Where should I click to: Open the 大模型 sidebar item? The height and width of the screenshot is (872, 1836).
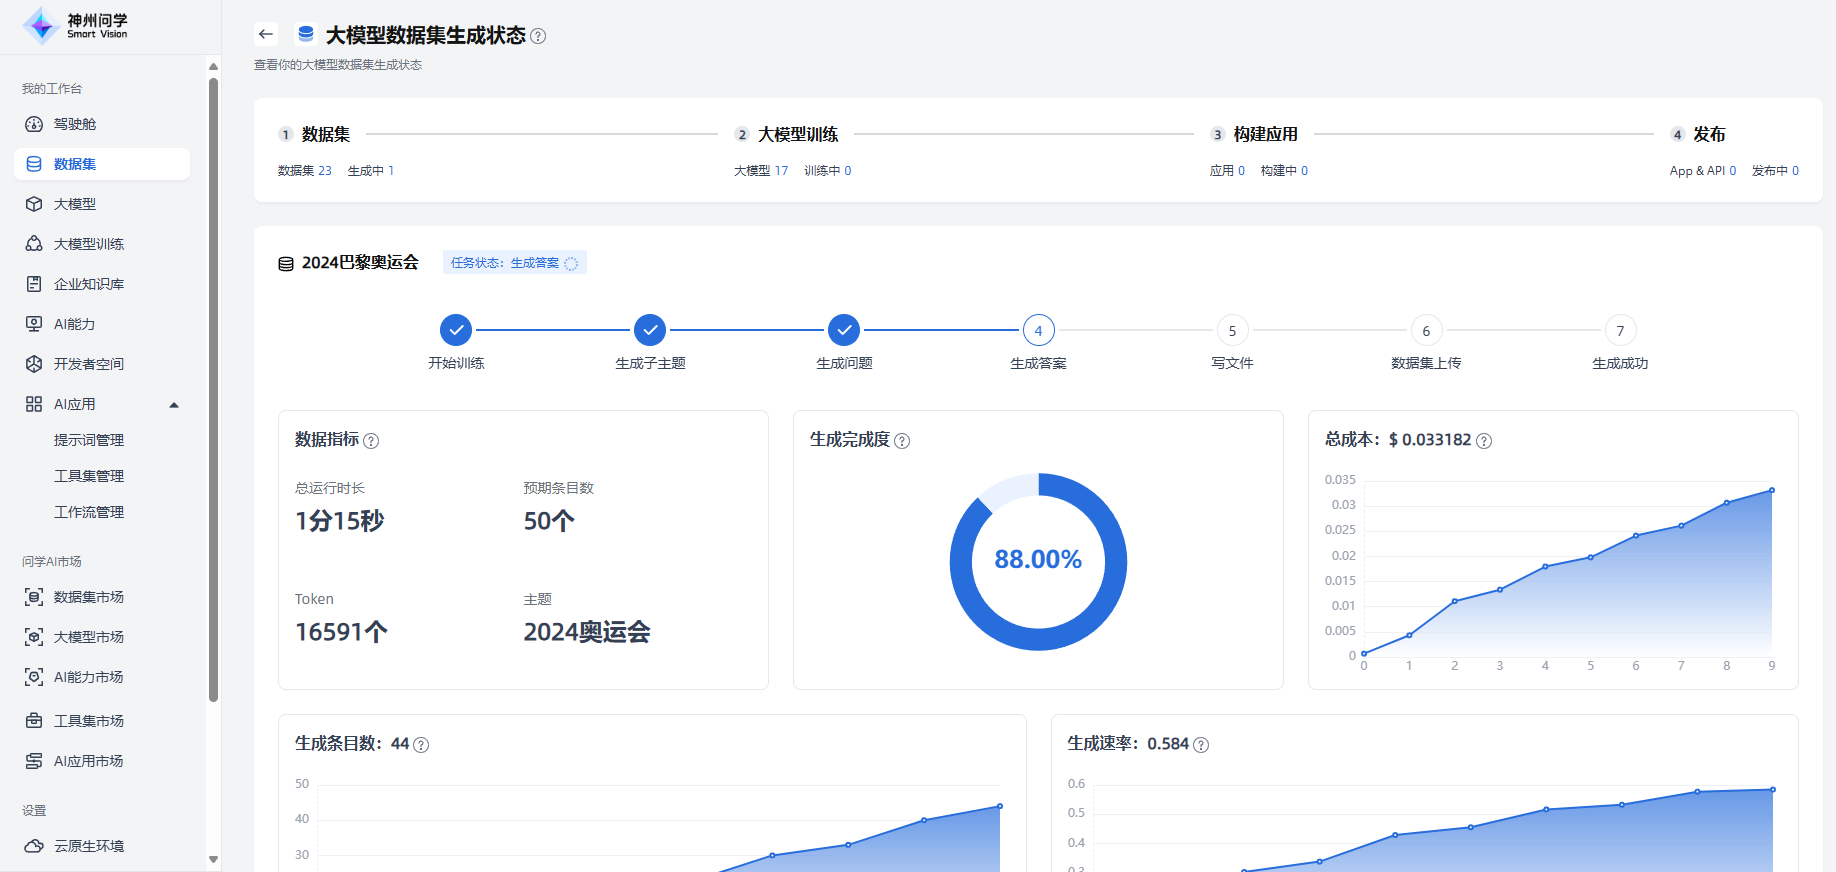pos(102,204)
